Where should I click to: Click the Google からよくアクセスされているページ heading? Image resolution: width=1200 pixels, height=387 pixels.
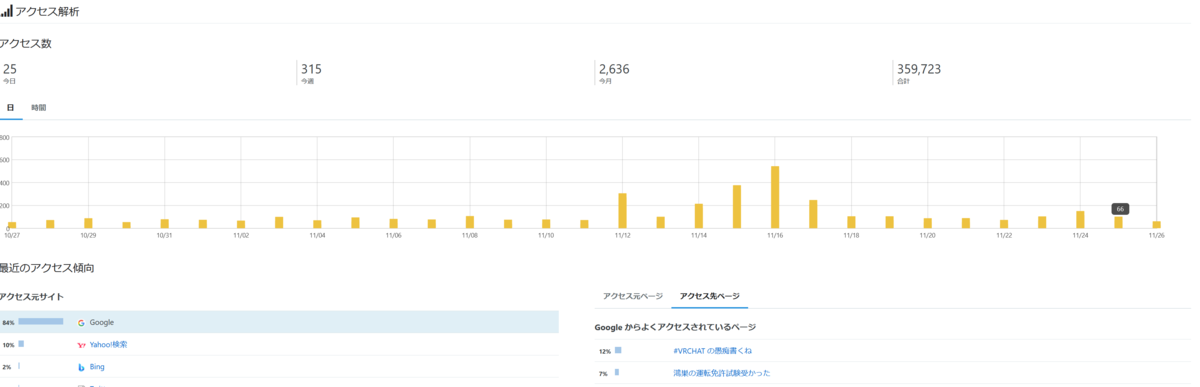pos(675,327)
